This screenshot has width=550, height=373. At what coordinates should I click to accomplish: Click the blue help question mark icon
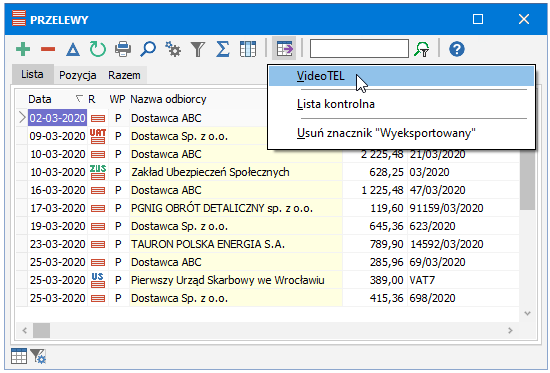tap(457, 49)
